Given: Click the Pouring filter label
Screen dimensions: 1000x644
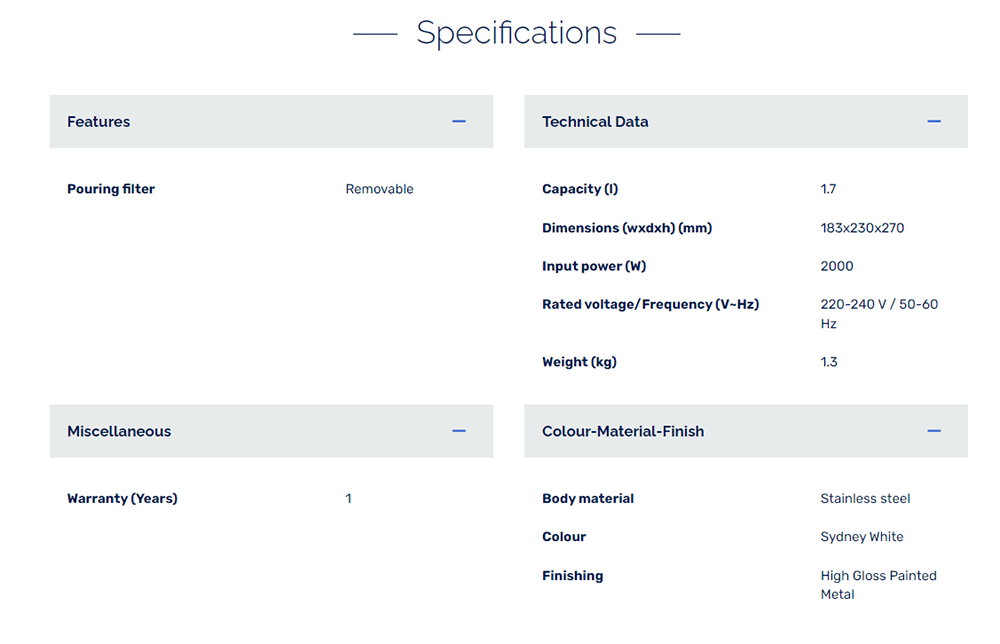Looking at the screenshot, I should pyautogui.click(x=111, y=189).
